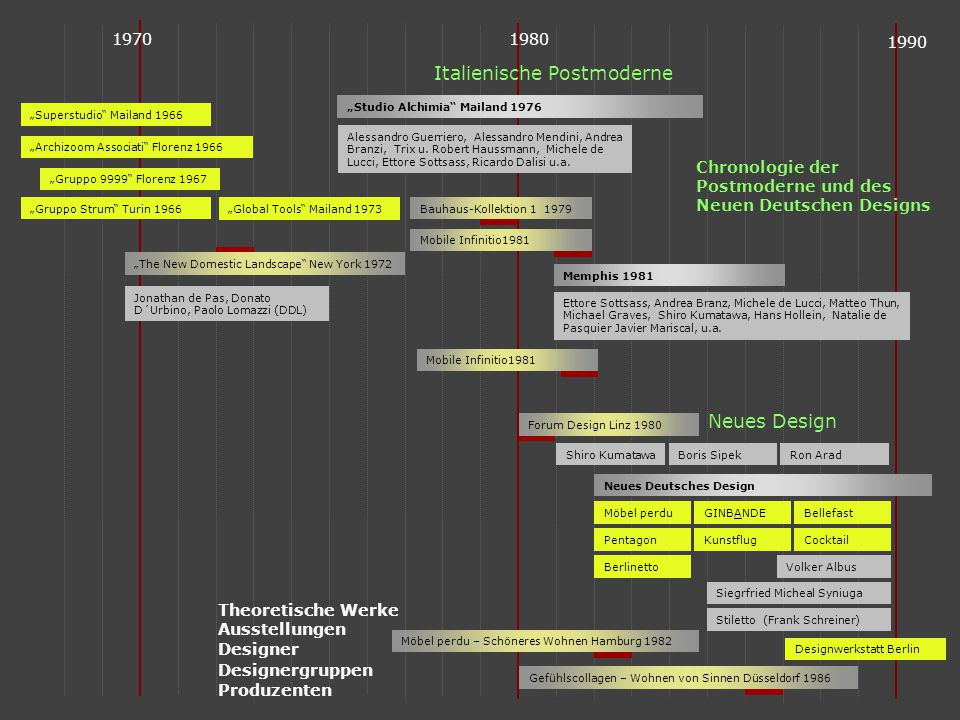Select the Ron Arad designer box
Viewport: 960px width, 720px height.
coord(834,454)
